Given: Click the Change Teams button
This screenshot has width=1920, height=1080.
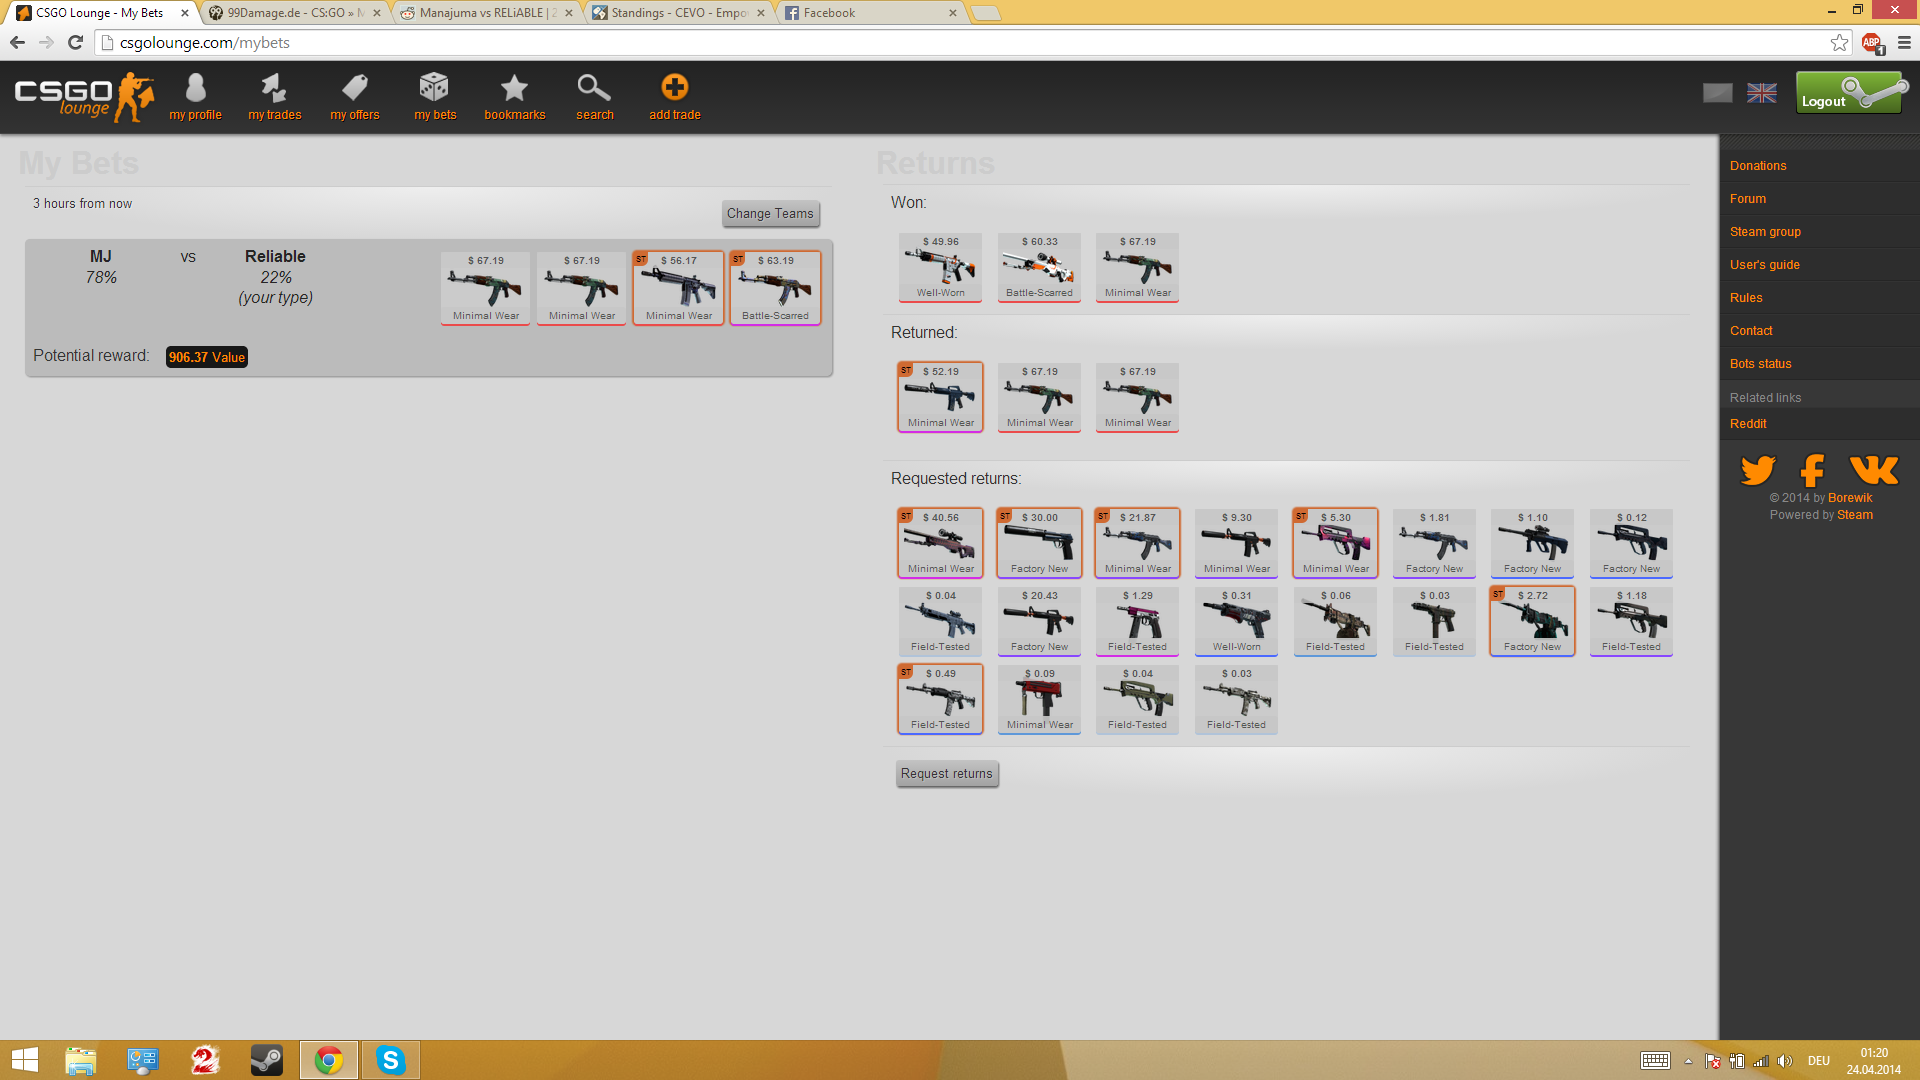Looking at the screenshot, I should (x=770, y=213).
